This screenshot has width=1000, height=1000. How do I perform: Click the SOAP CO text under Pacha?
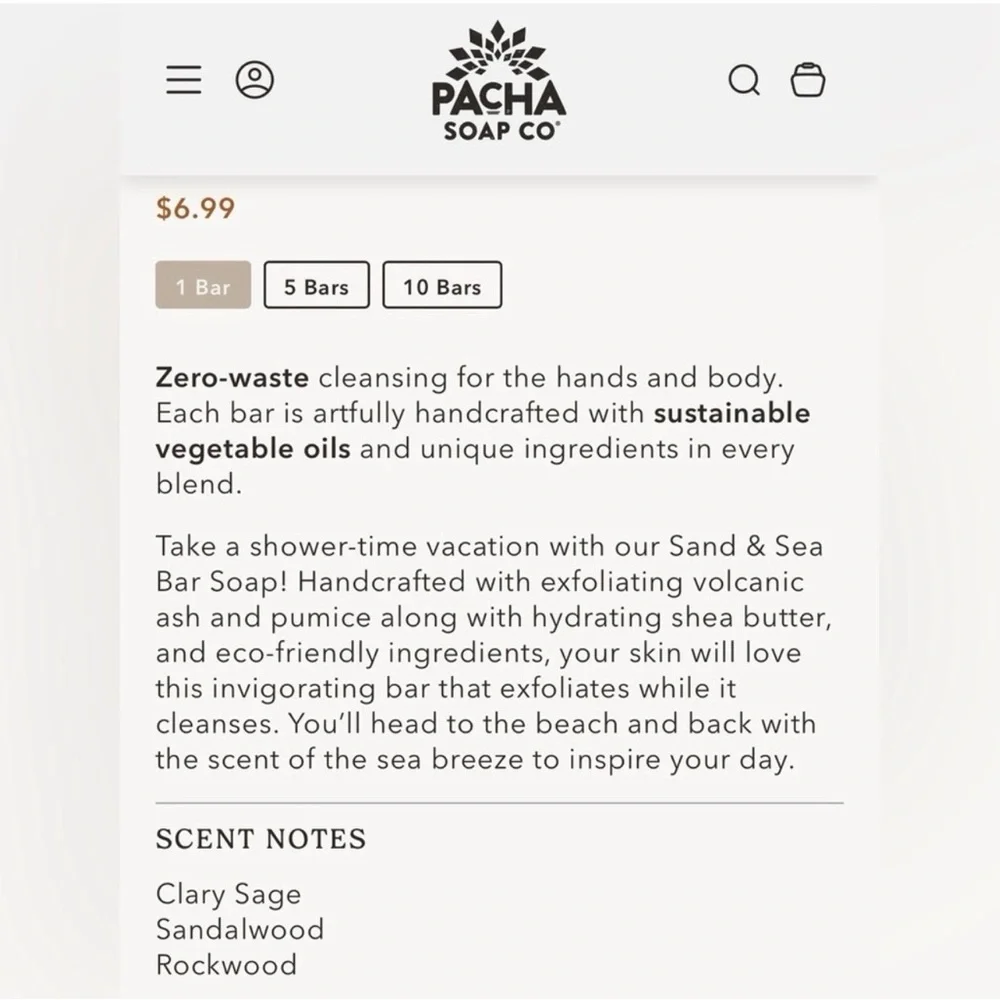click(x=498, y=131)
